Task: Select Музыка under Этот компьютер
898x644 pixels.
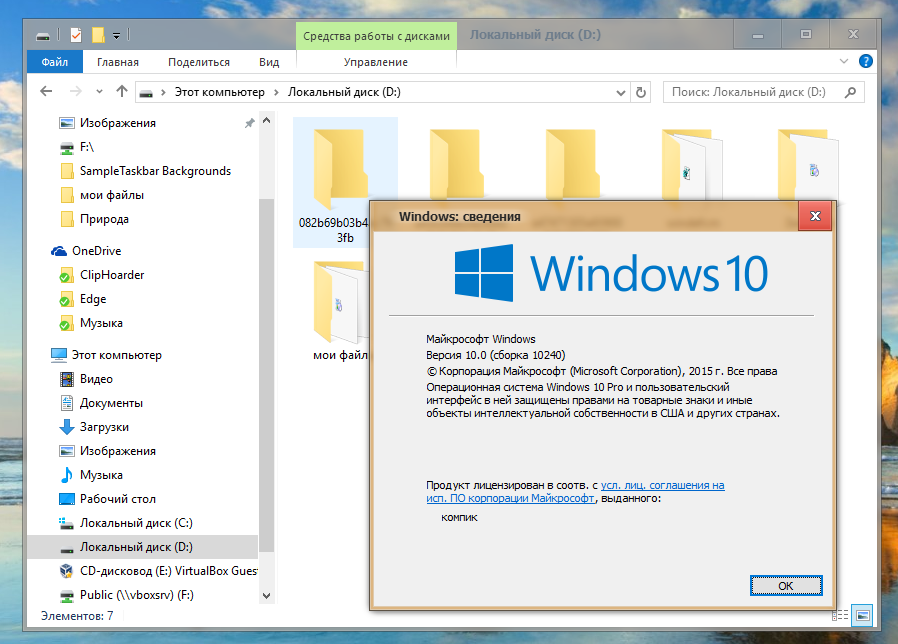Action: [101, 475]
